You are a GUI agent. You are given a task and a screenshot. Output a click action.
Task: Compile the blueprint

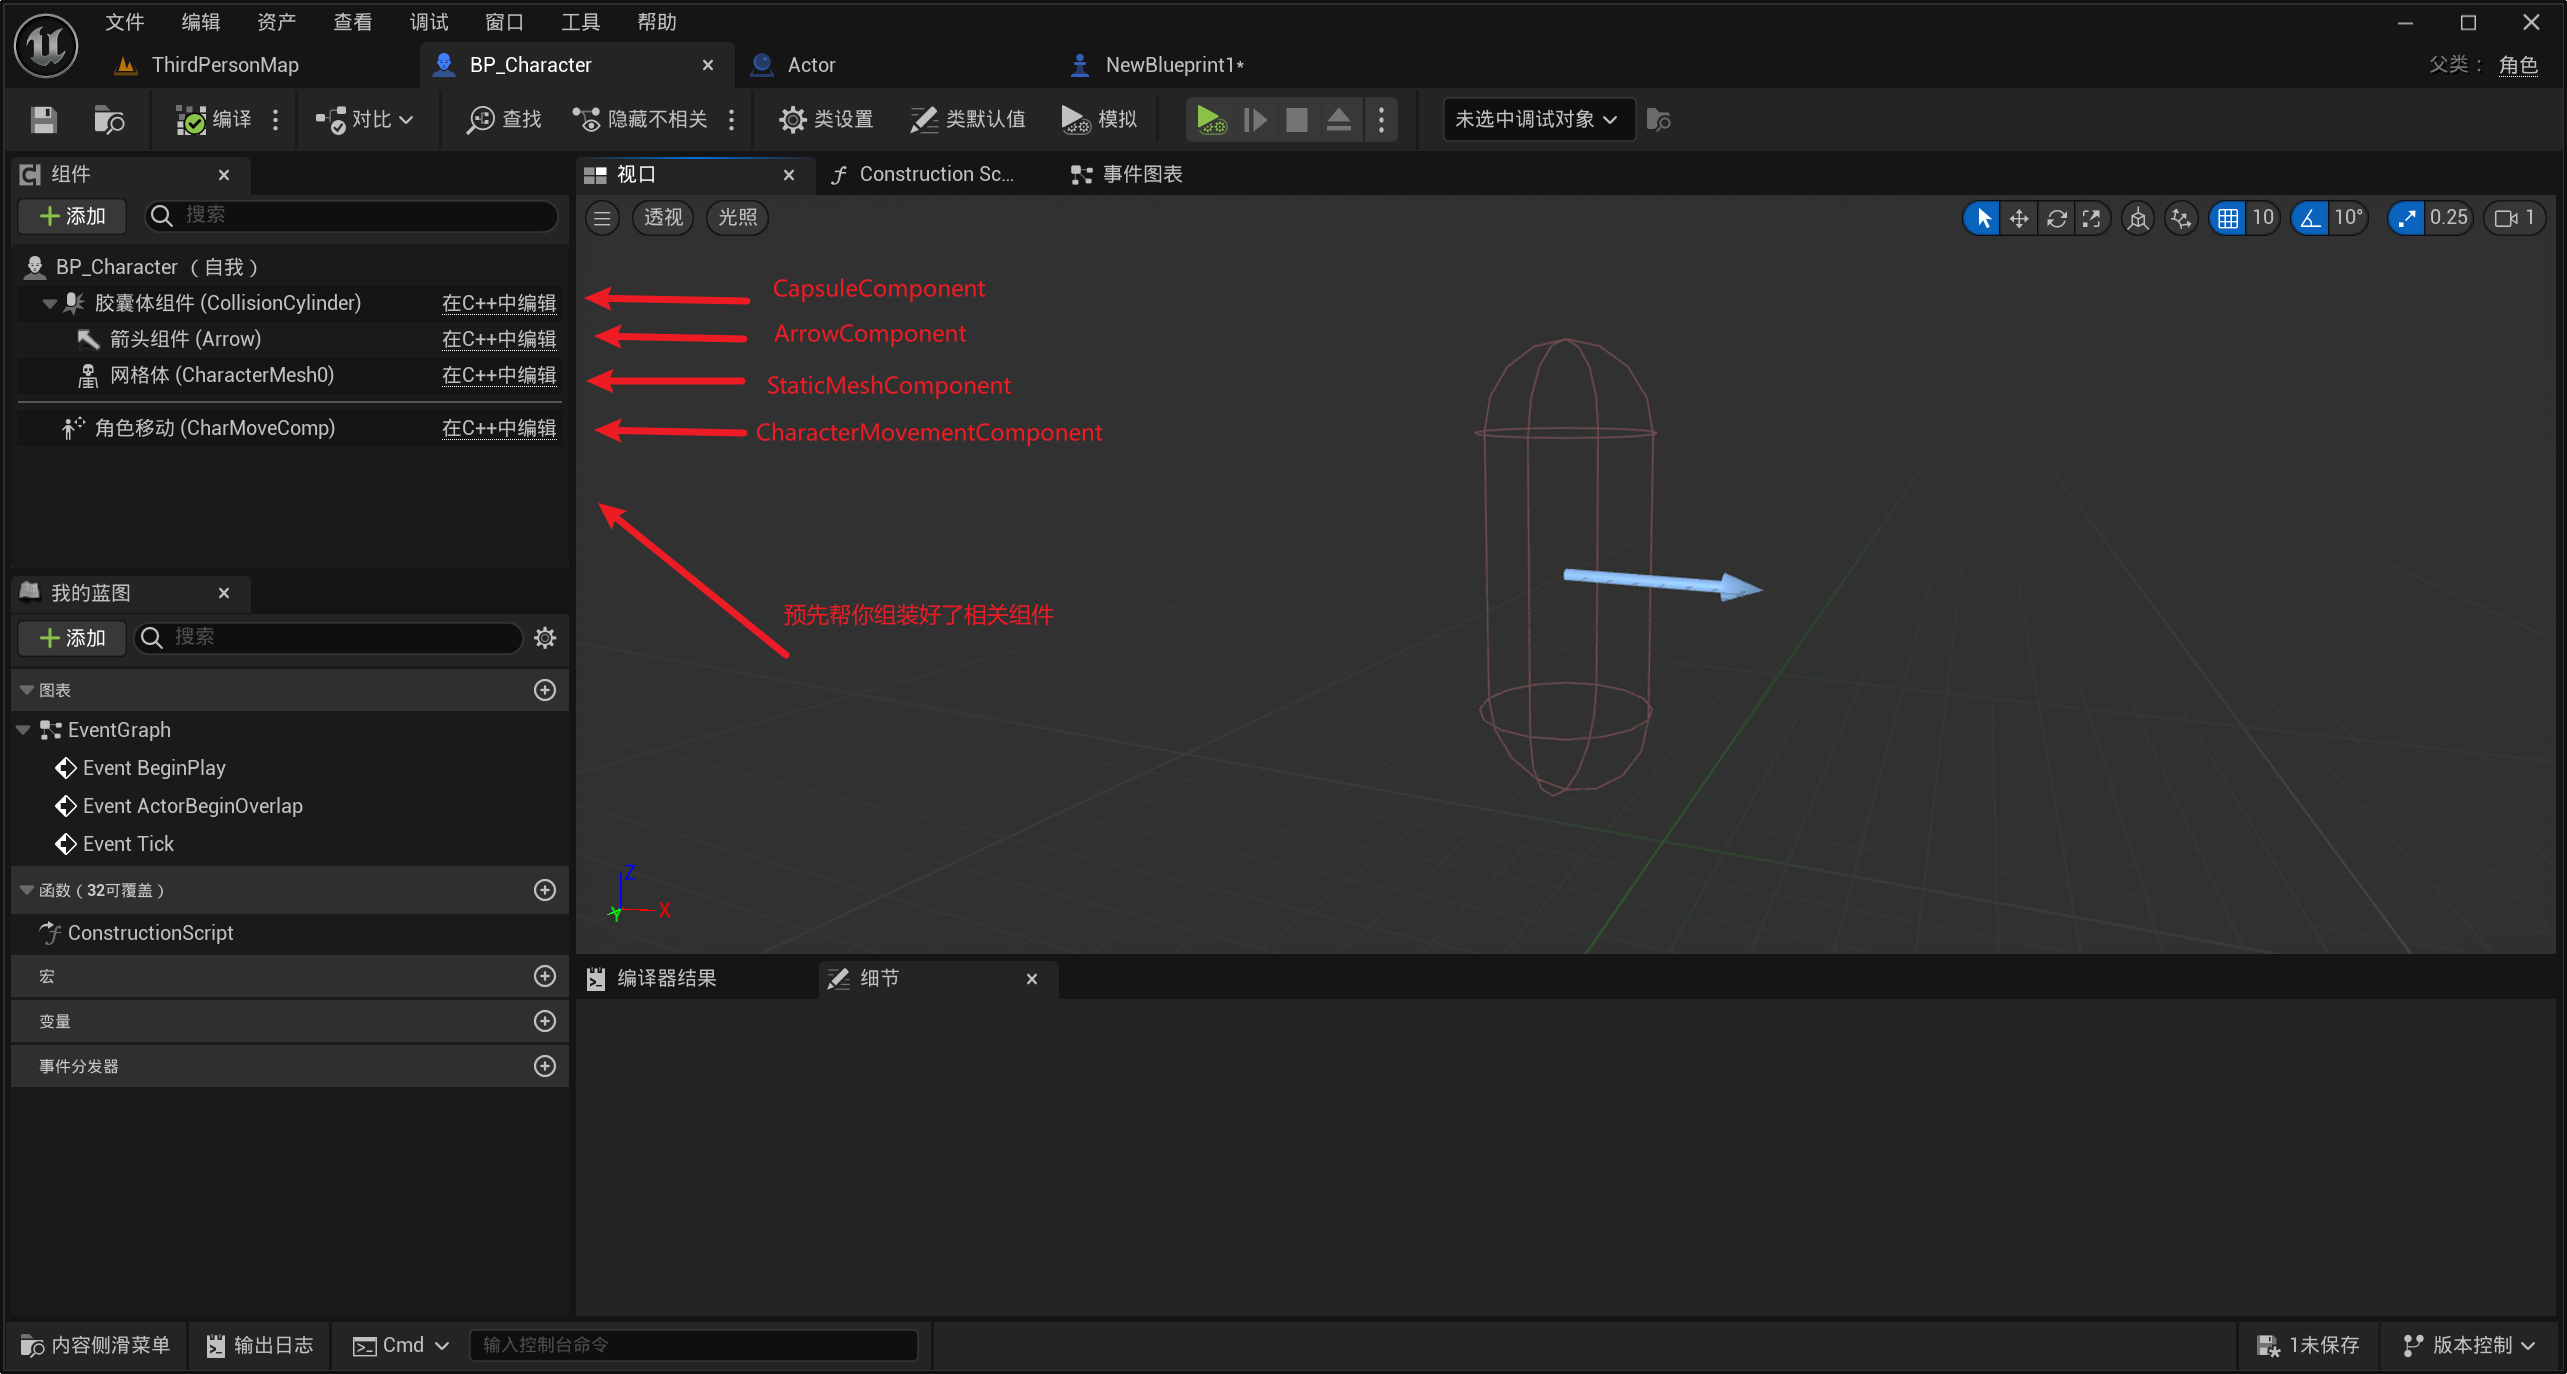pos(214,120)
